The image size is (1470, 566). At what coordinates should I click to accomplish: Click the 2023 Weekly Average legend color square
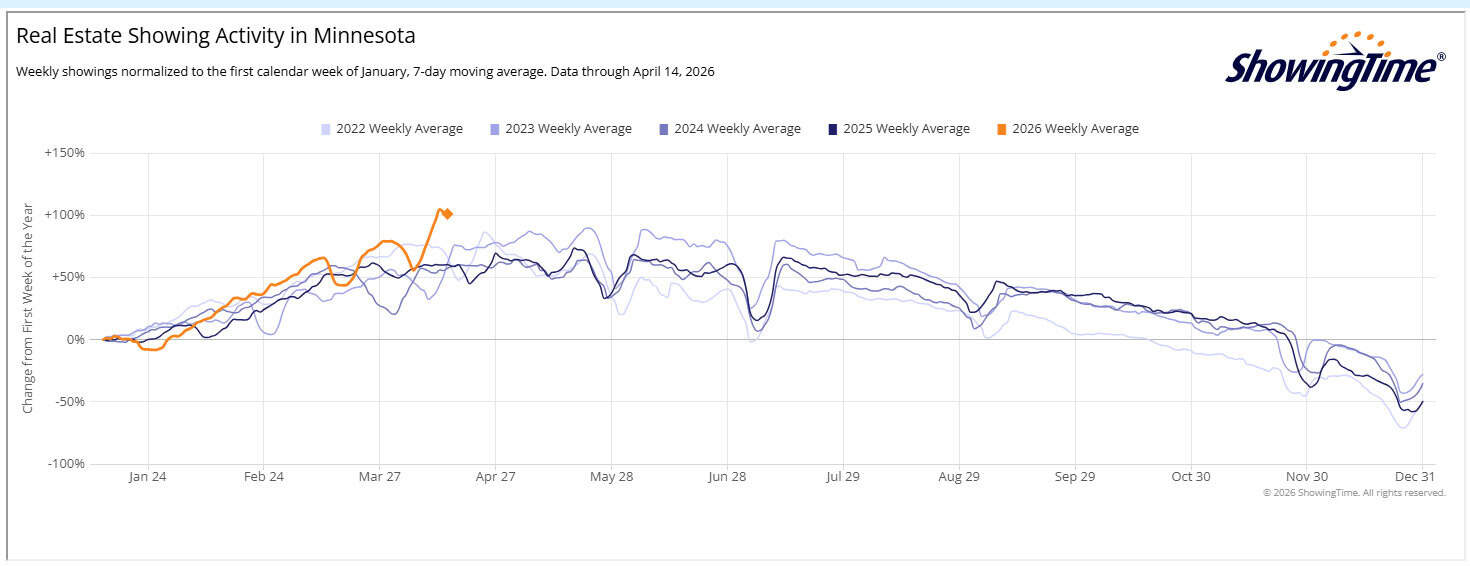494,129
